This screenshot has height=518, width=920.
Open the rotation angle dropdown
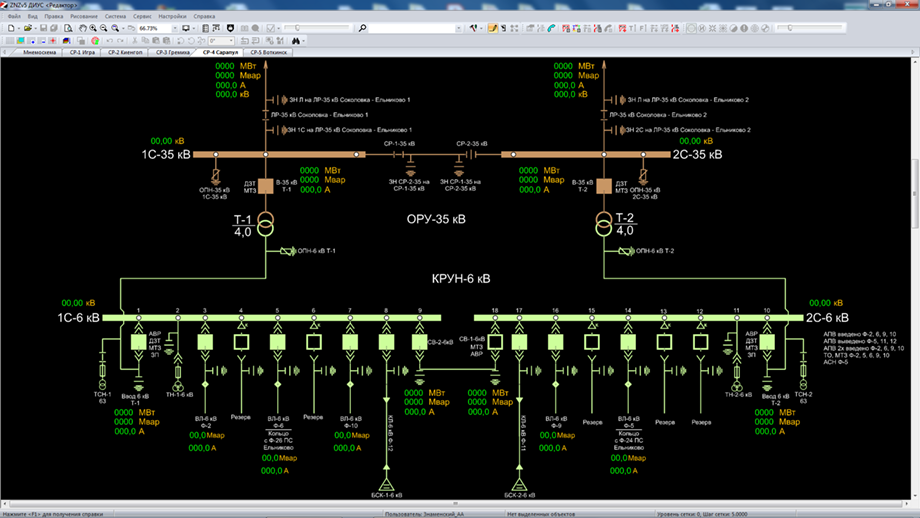[x=230, y=41]
